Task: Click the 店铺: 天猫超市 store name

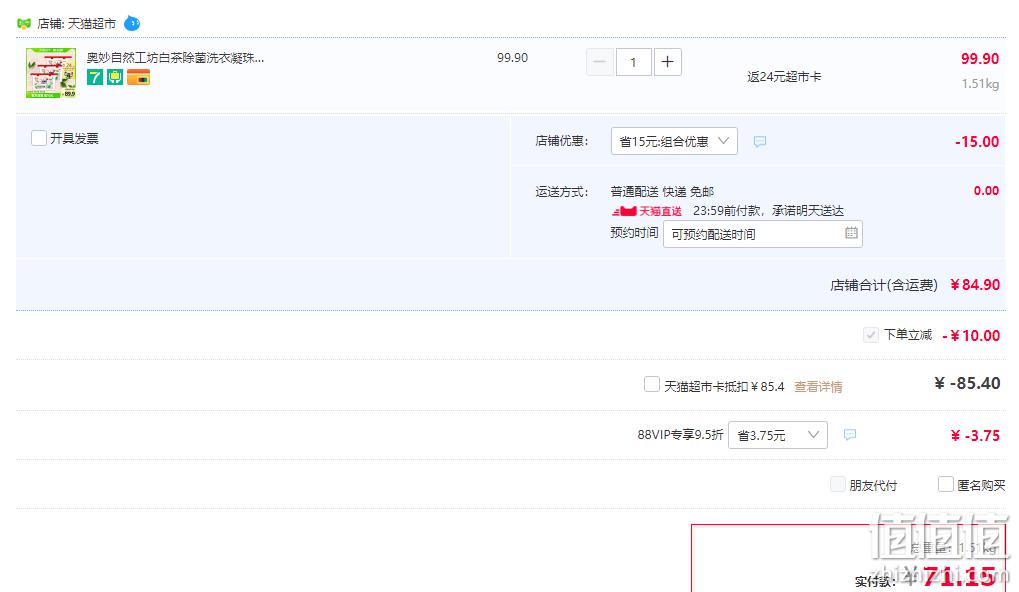Action: (77, 23)
